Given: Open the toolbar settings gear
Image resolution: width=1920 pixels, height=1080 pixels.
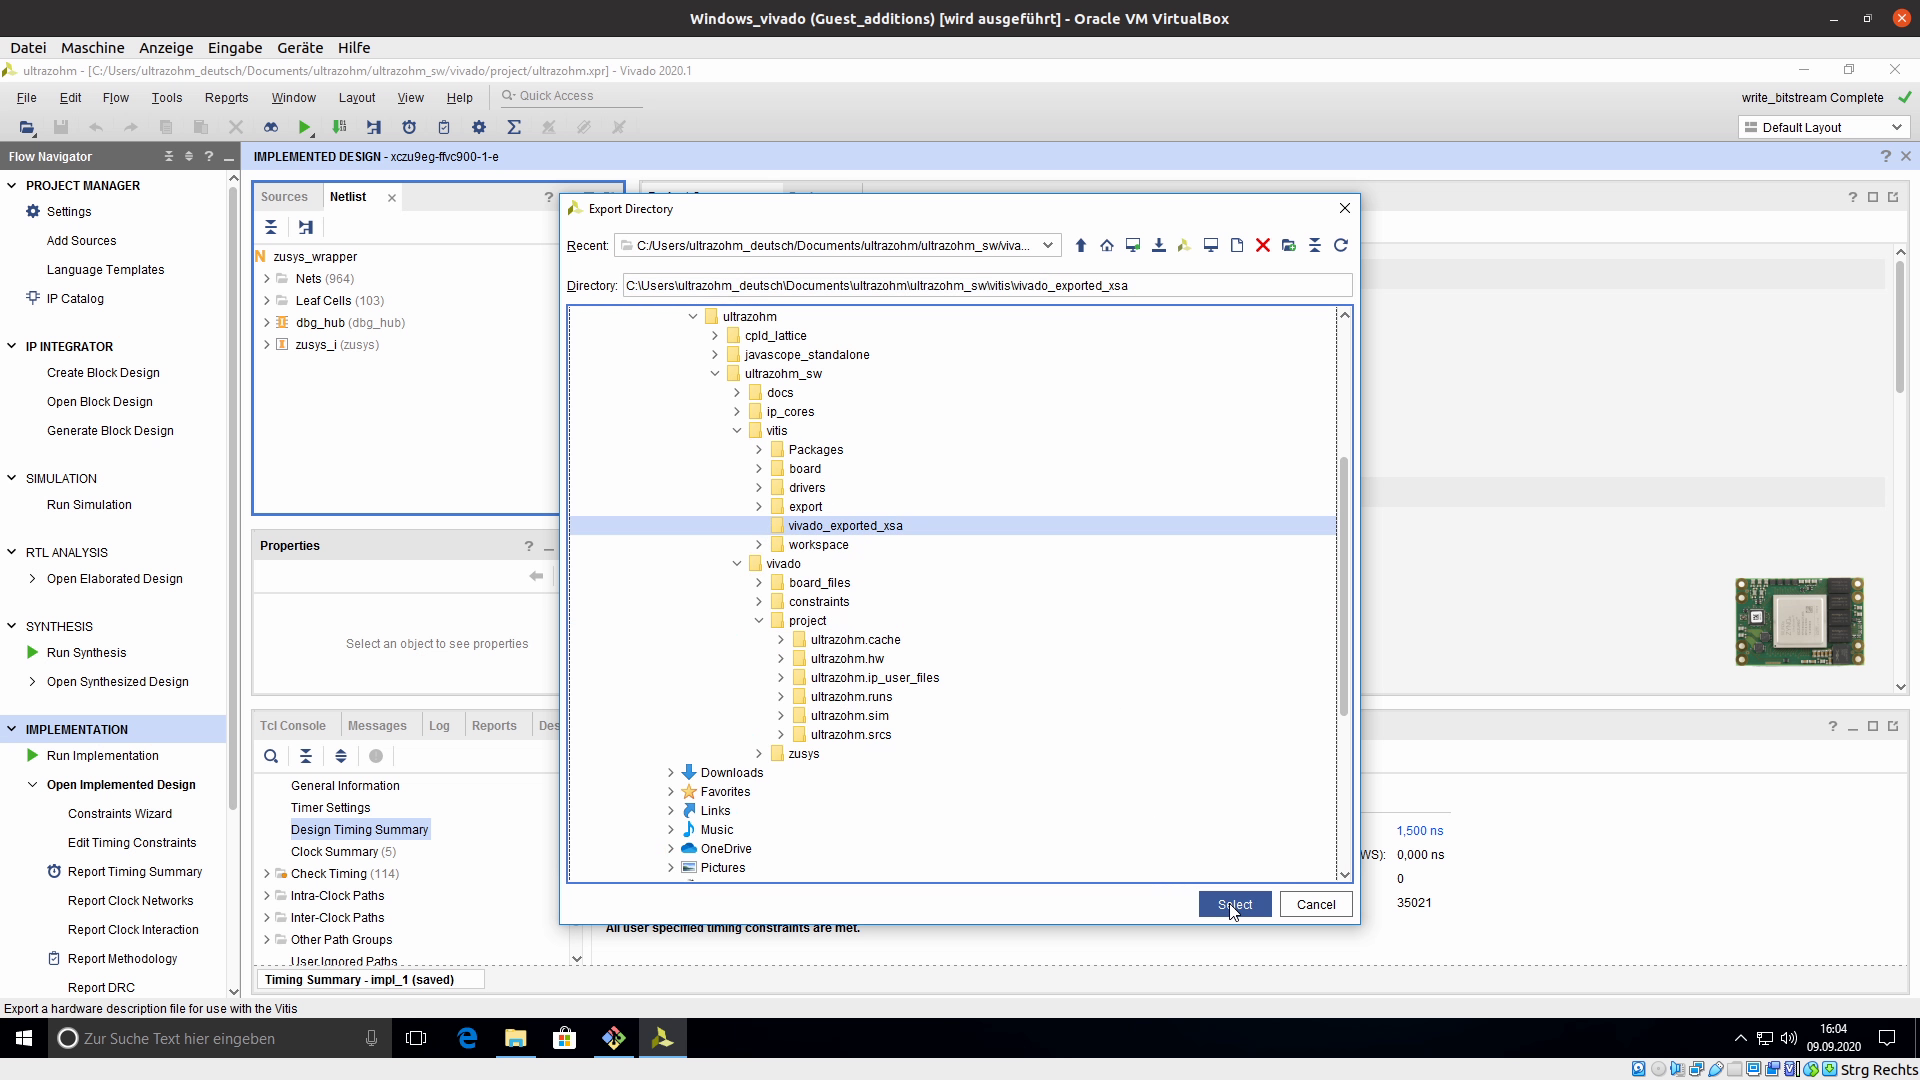Looking at the screenshot, I should pyautogui.click(x=479, y=127).
